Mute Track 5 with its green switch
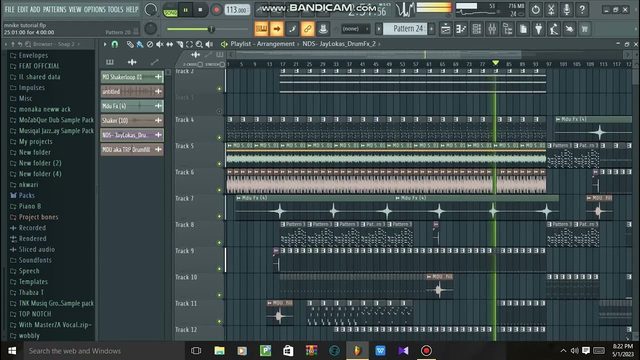 click(x=220, y=164)
